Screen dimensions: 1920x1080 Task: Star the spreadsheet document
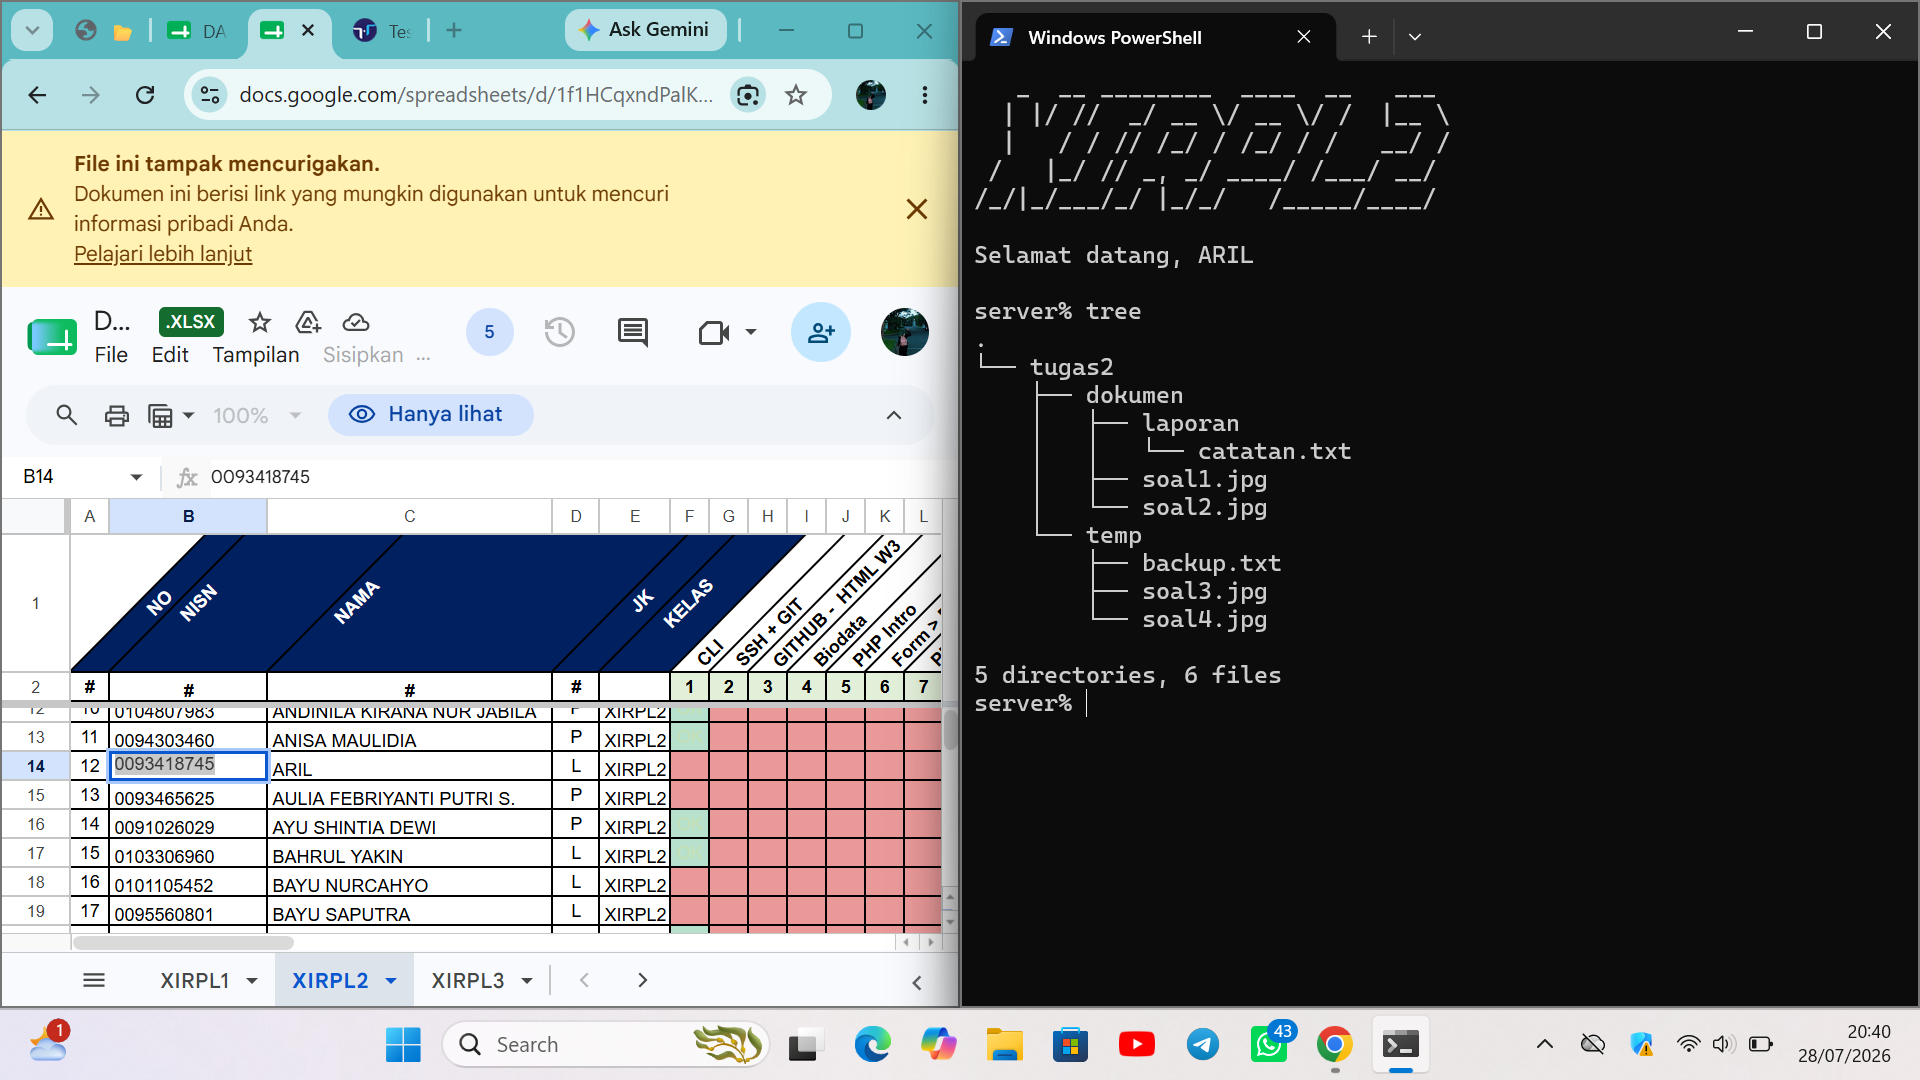(x=260, y=322)
